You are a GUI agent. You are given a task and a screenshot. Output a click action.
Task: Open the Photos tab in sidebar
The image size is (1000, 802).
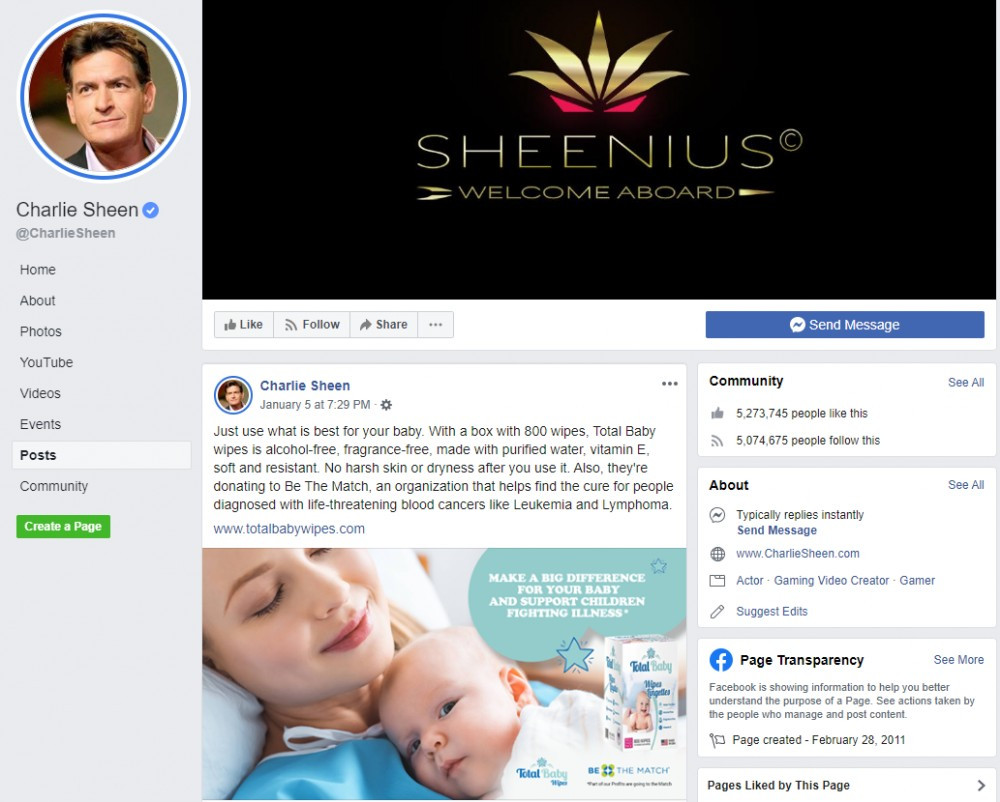pyautogui.click(x=41, y=332)
